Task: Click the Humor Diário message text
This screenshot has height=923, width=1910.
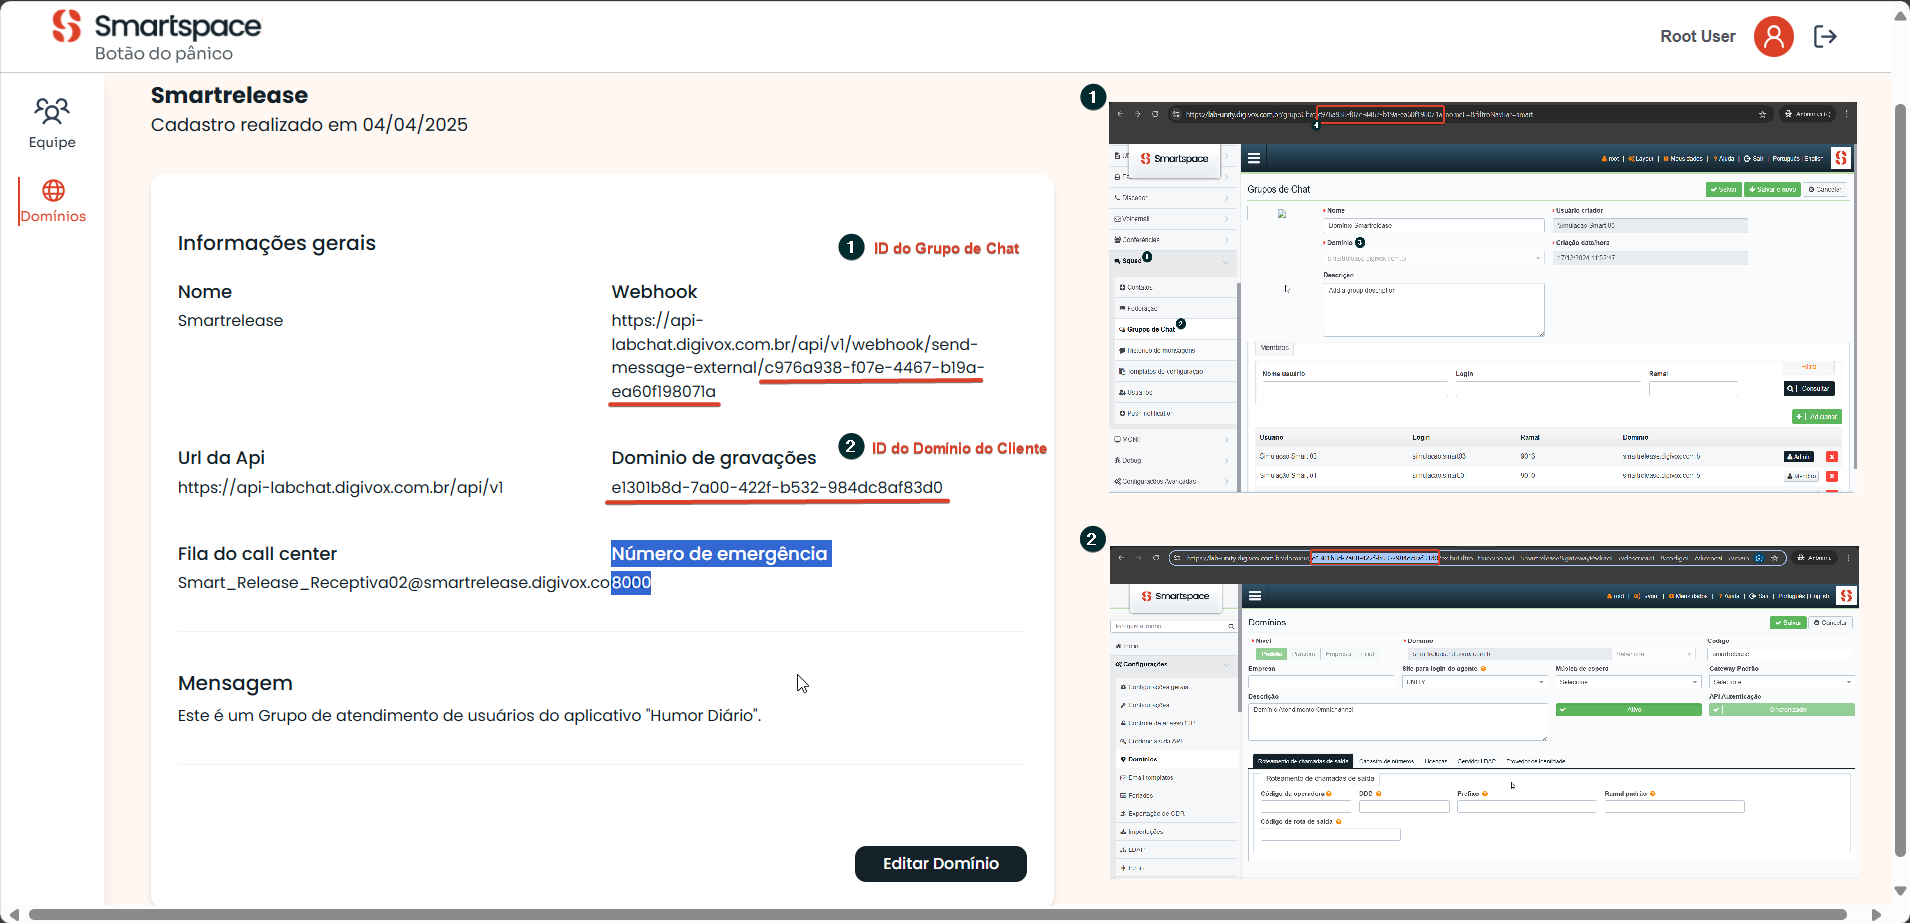Action: pos(469,716)
